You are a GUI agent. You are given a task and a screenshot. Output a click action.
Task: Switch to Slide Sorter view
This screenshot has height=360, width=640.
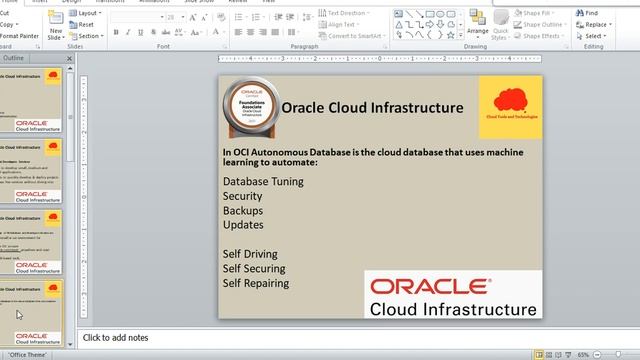tap(549, 355)
